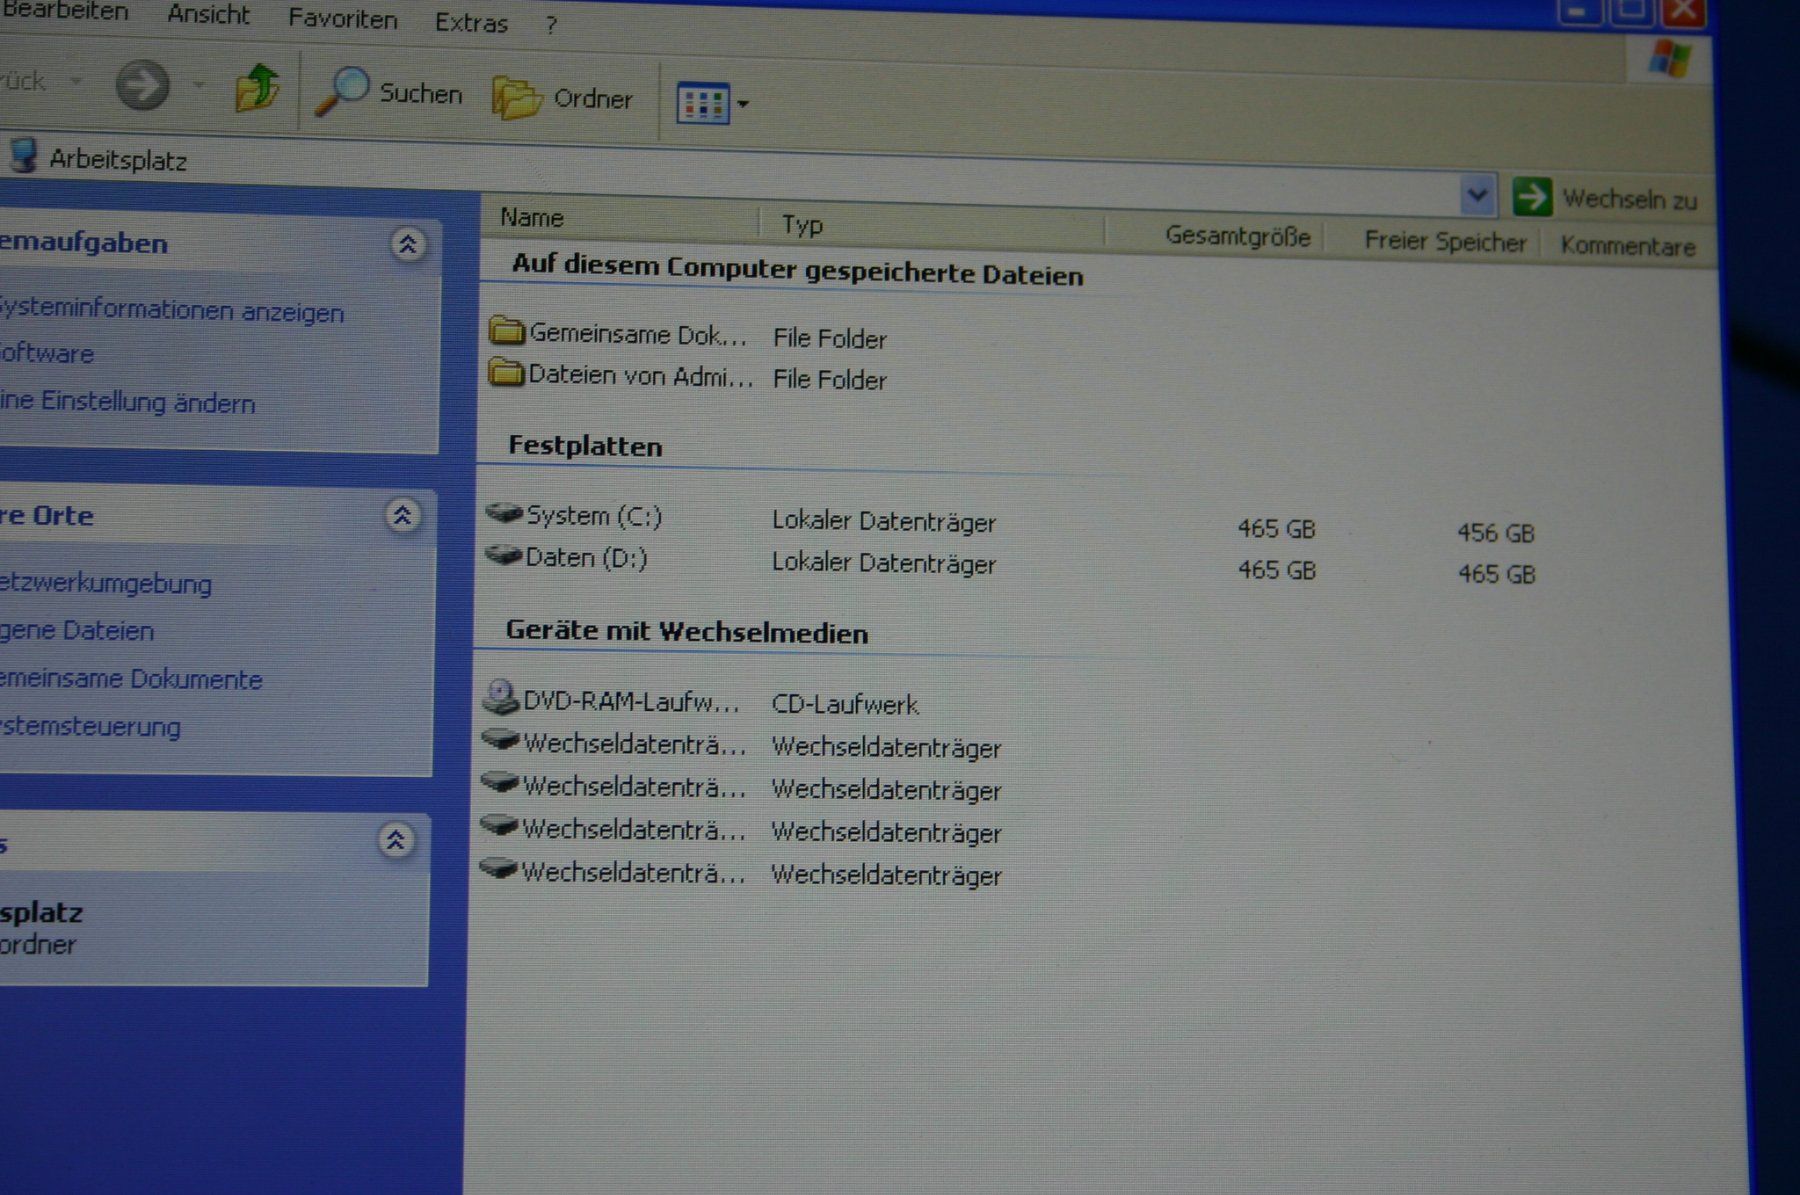Sort by Kommentare column header
The width and height of the screenshot is (1800, 1195).
coord(1628,246)
